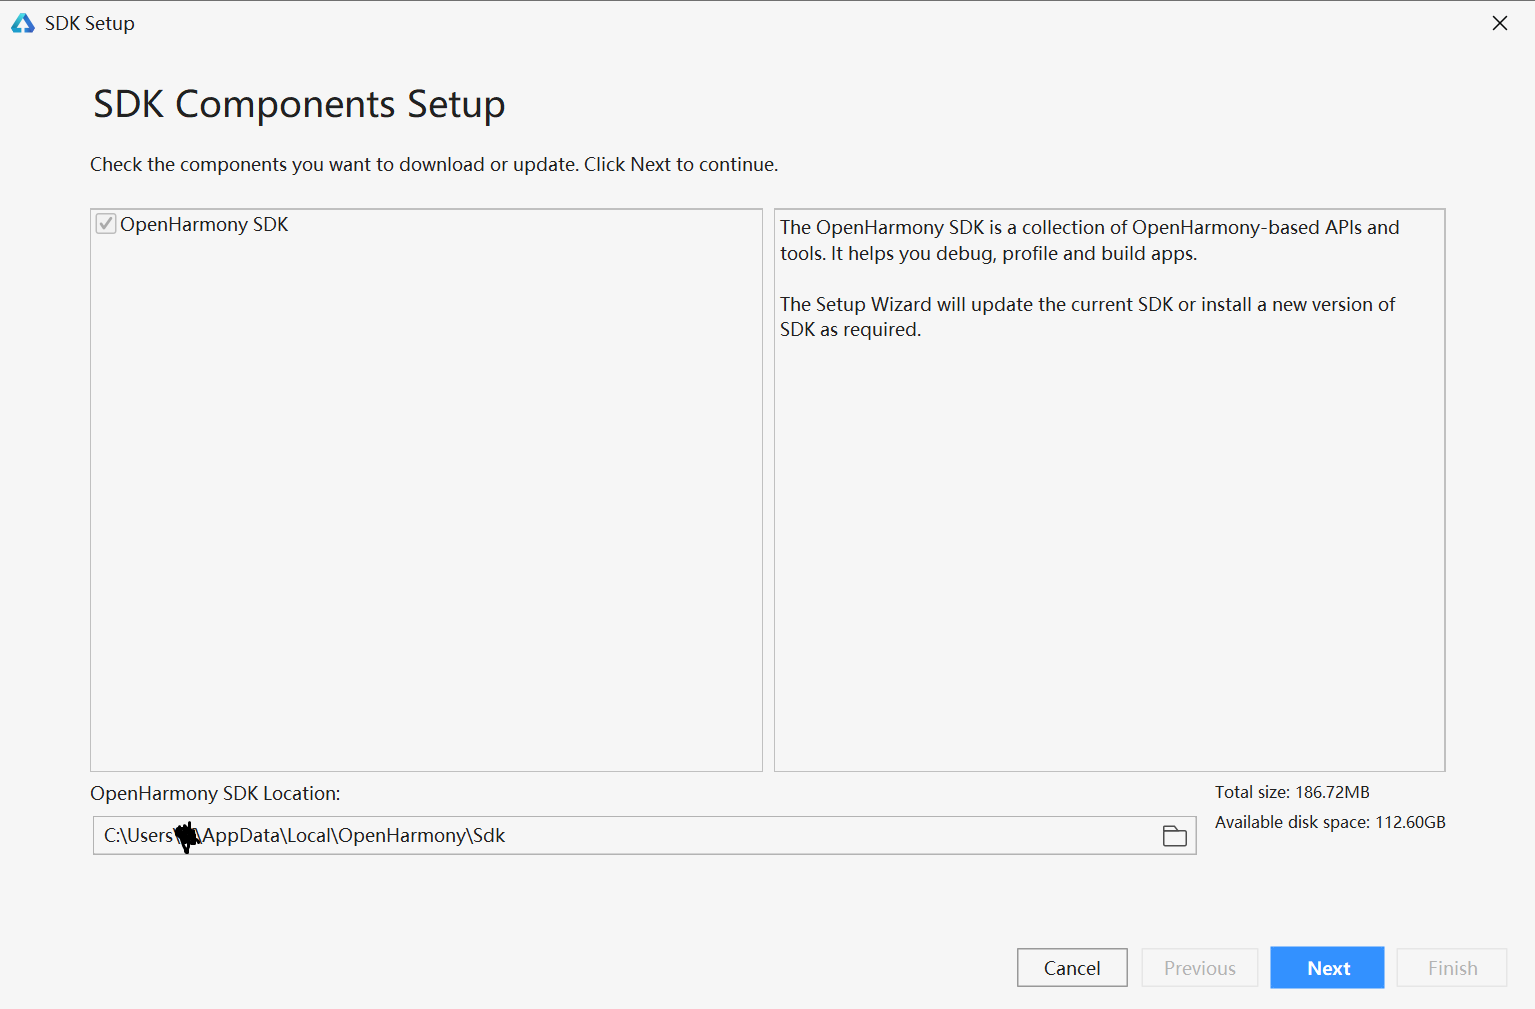This screenshot has height=1009, width=1535.
Task: Click the OpenHarmony SDK Location label
Action: click(215, 793)
